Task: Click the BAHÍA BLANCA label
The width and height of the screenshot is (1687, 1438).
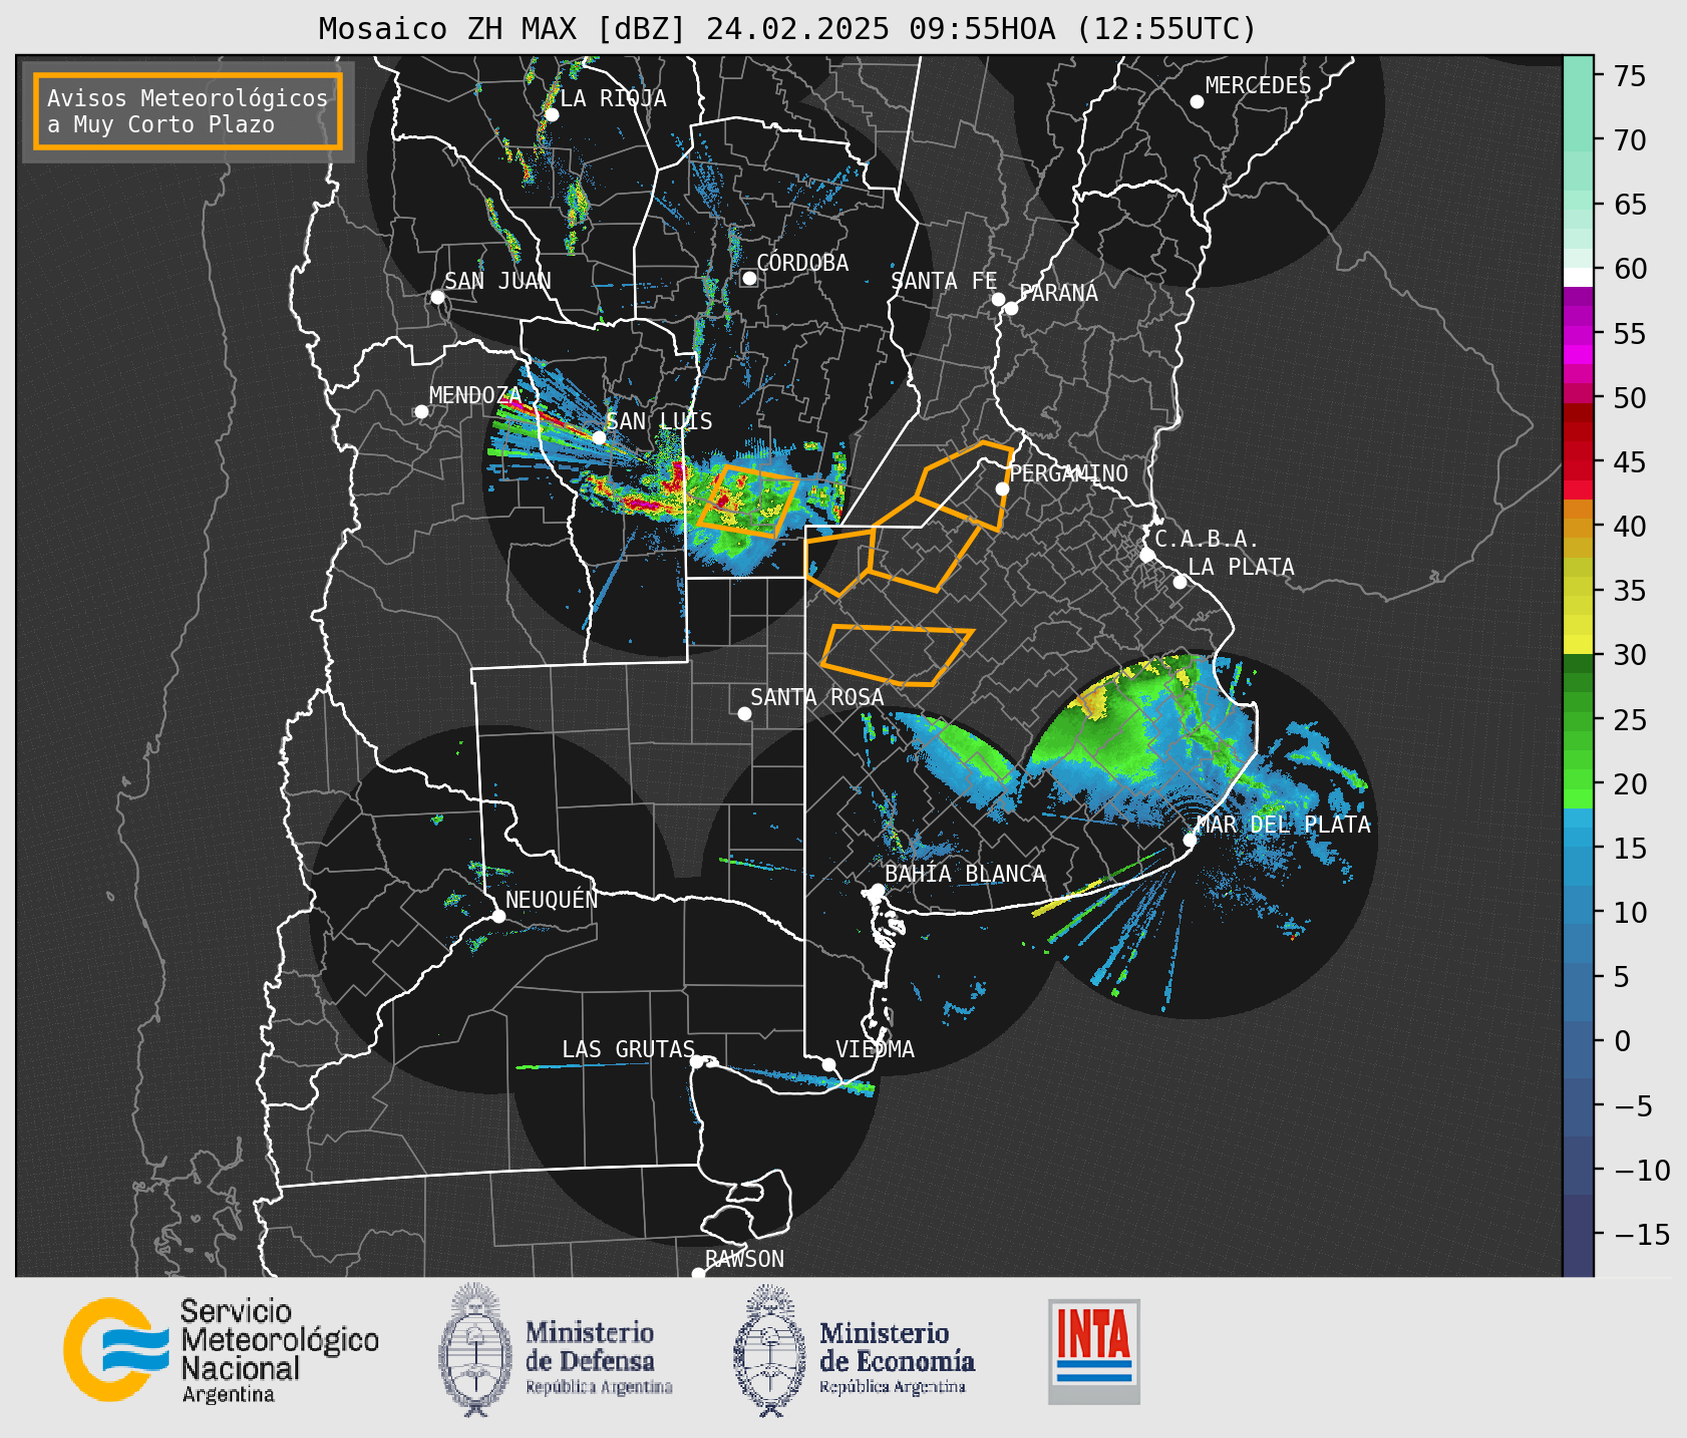Action: (x=965, y=874)
